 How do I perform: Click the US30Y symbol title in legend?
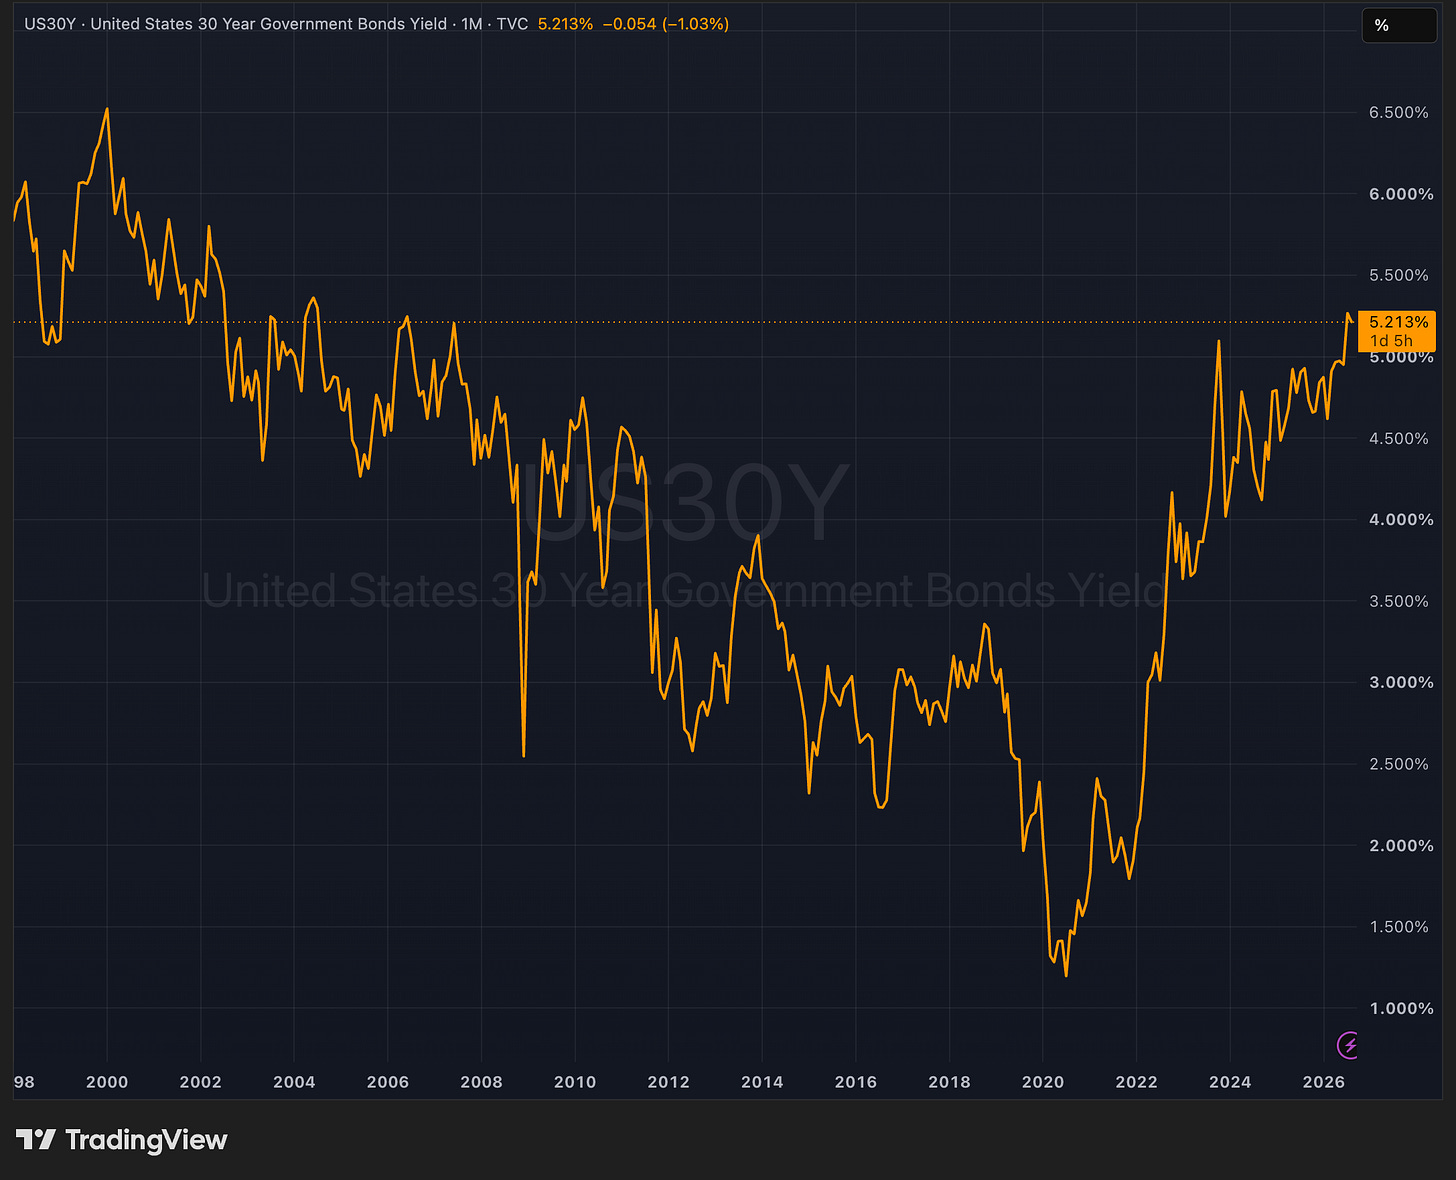click(50, 24)
